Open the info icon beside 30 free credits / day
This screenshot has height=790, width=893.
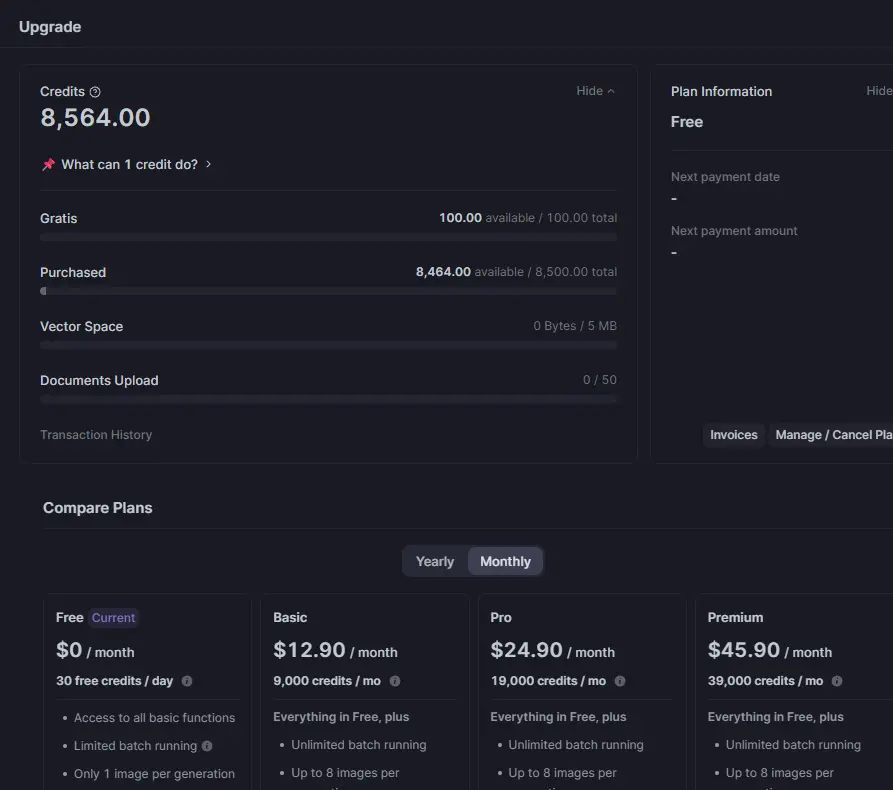tap(187, 681)
